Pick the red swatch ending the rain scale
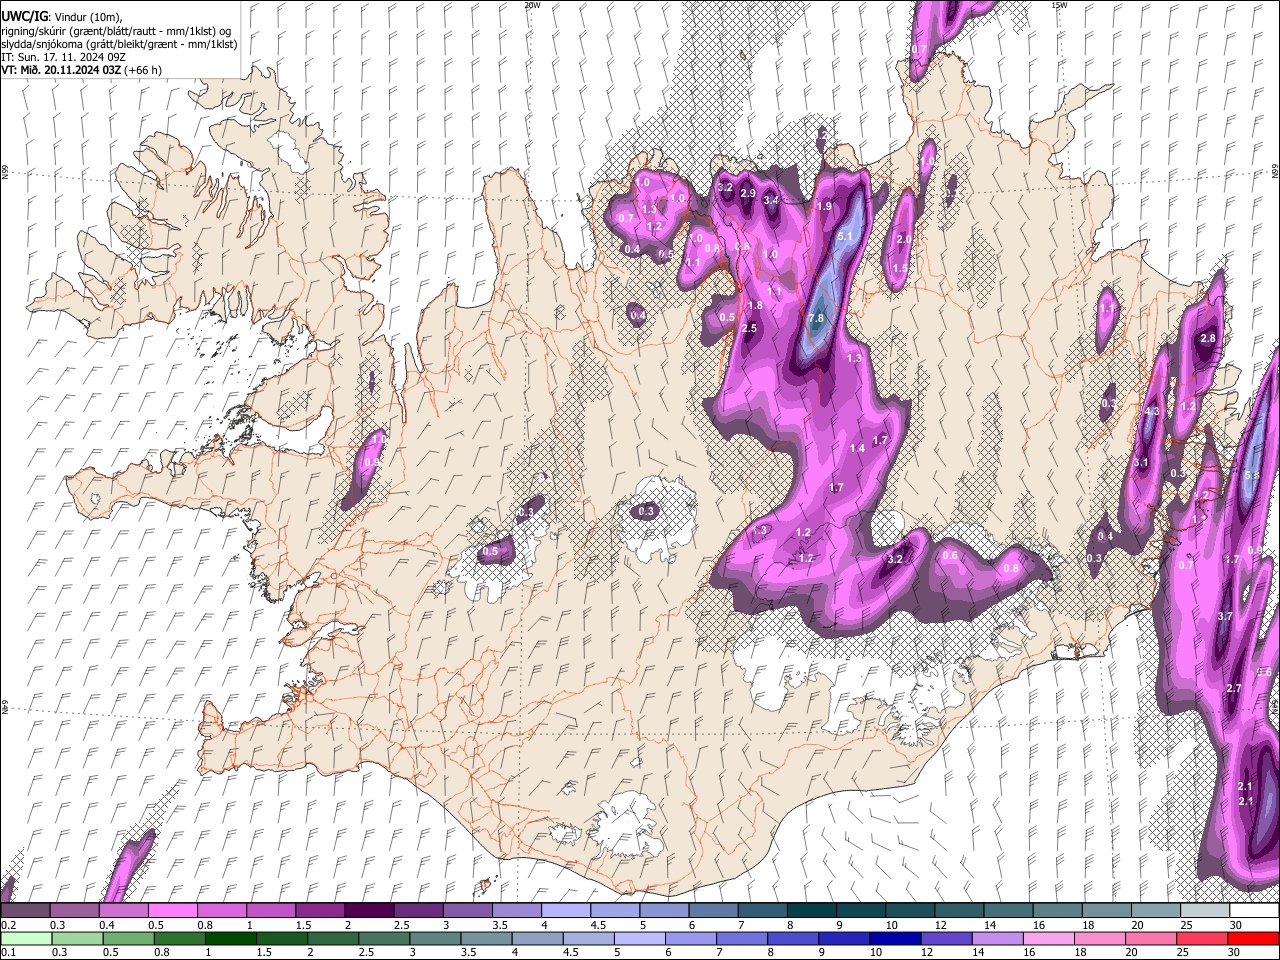The height and width of the screenshot is (960, 1280). (1252, 938)
